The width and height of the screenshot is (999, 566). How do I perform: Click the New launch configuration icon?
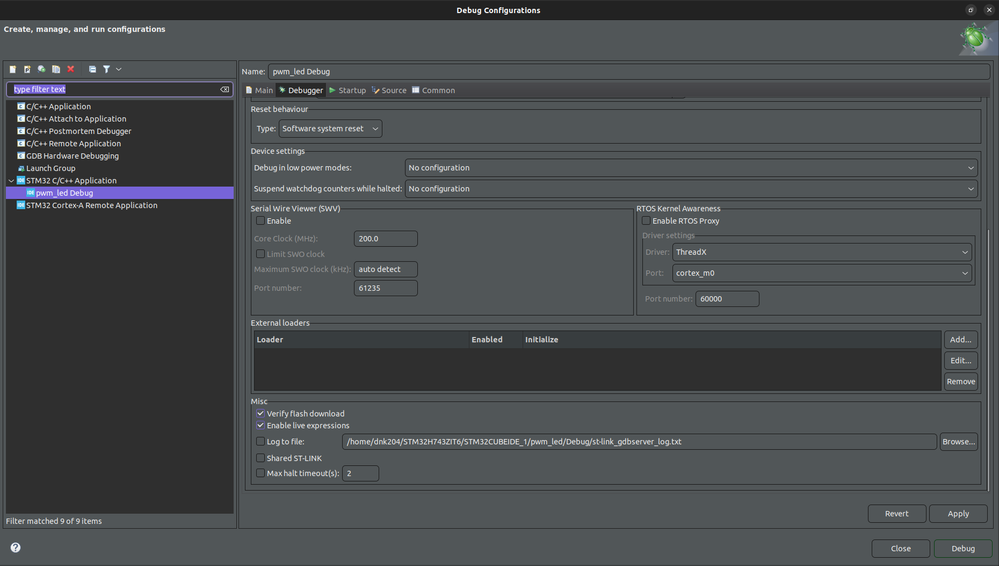click(x=13, y=69)
